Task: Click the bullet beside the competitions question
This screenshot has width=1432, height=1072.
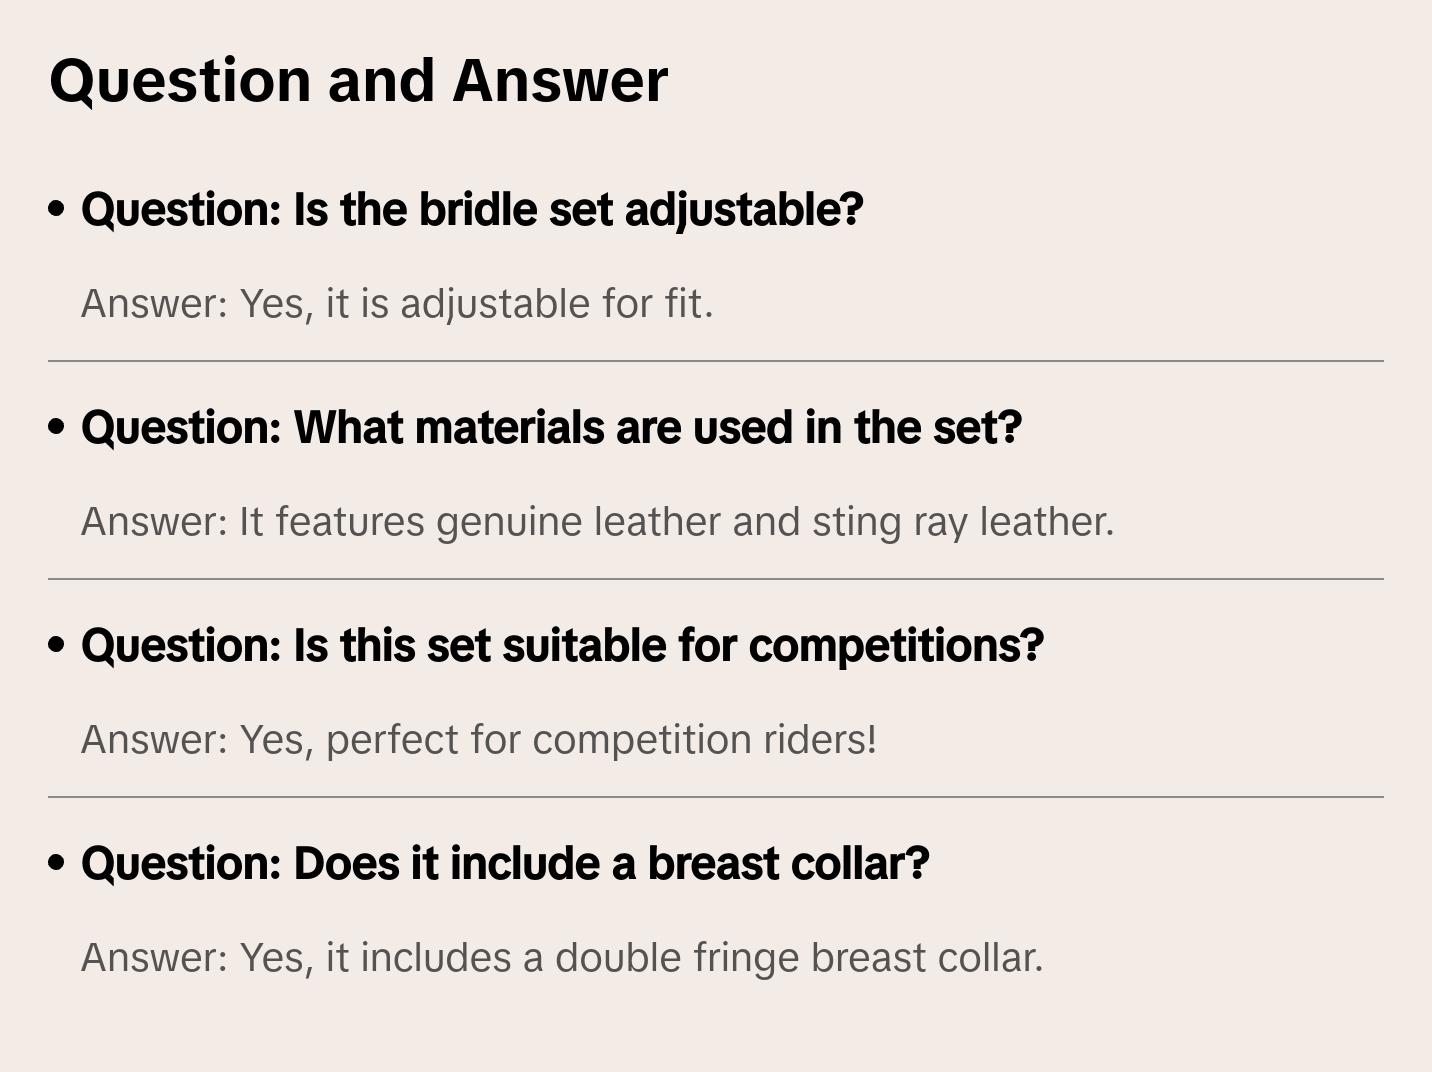Action: pos(57,646)
